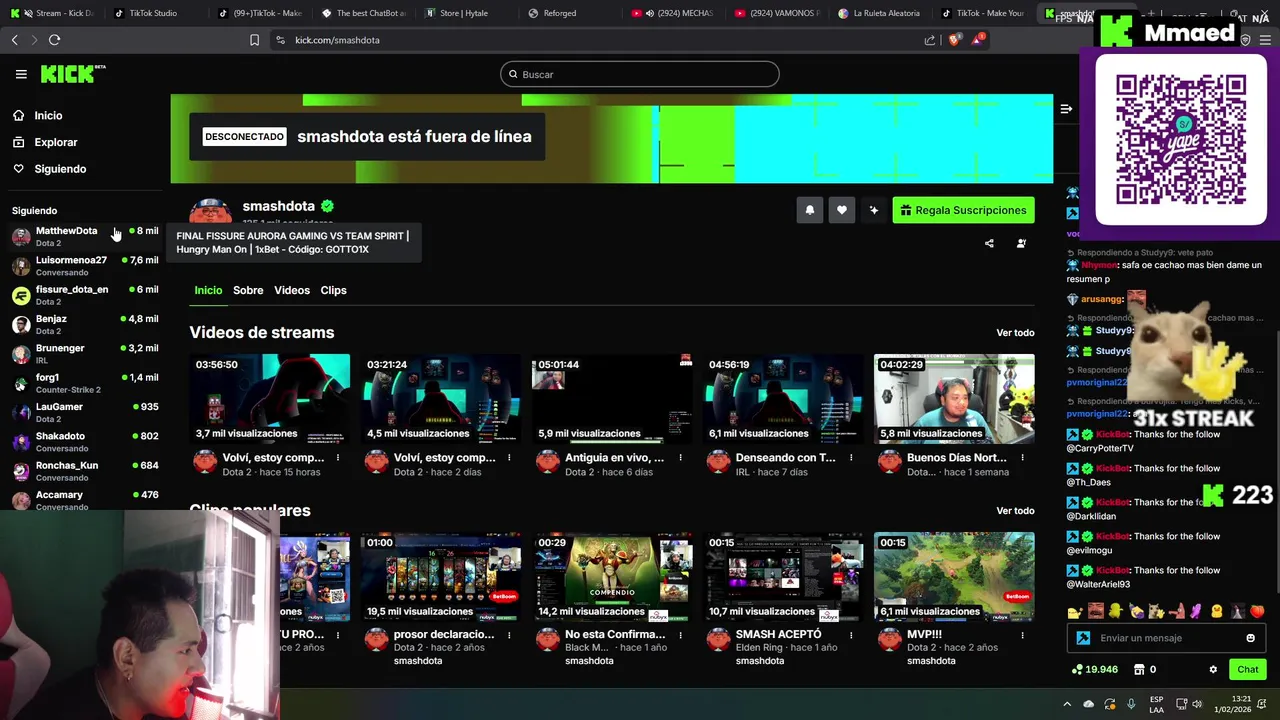Click the sparkle icon beside the heart
The image size is (1280, 720).
[x=874, y=210]
